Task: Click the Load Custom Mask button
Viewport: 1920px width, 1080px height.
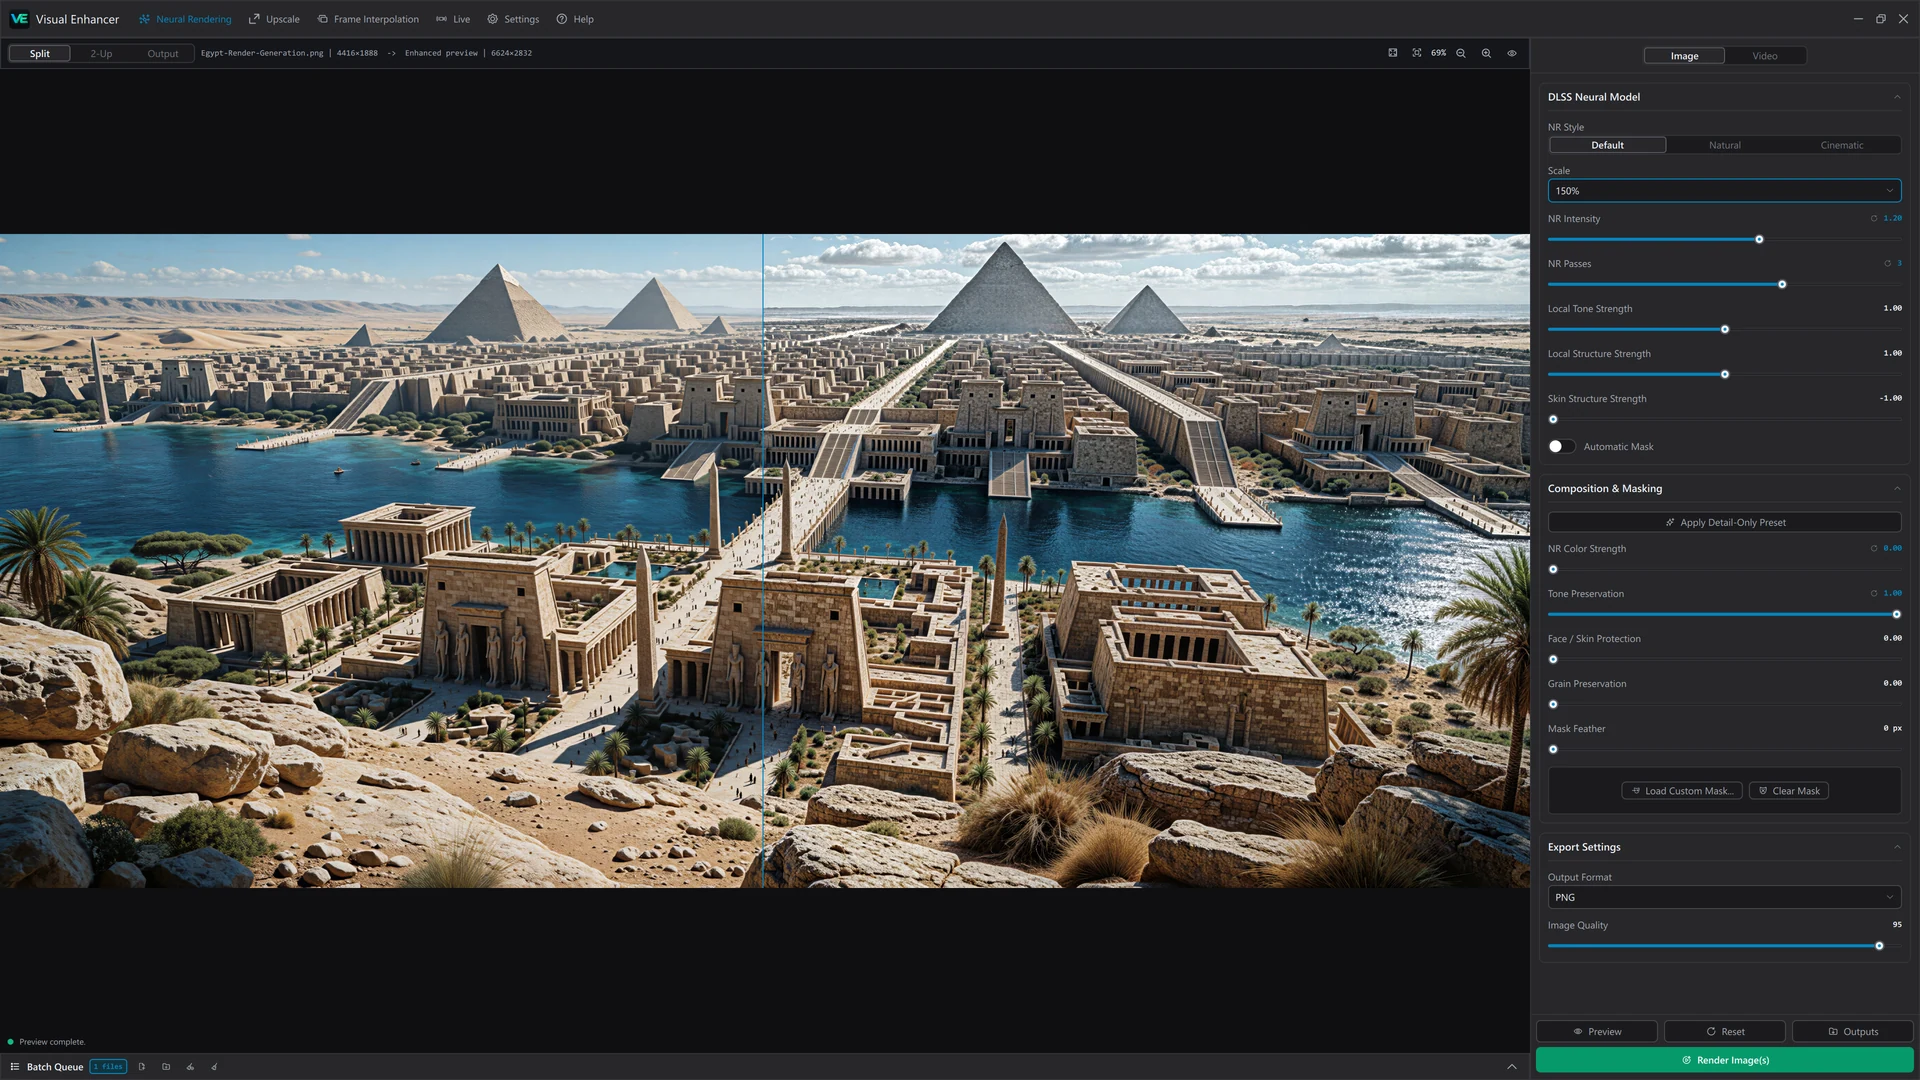Action: pos(1682,791)
